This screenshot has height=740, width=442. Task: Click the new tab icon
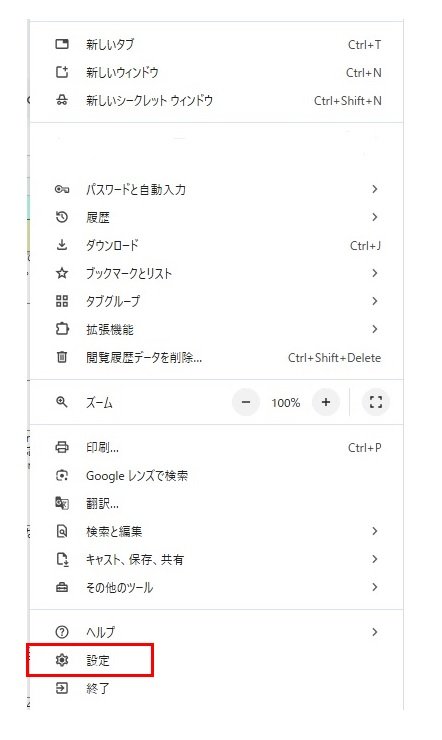[x=62, y=44]
